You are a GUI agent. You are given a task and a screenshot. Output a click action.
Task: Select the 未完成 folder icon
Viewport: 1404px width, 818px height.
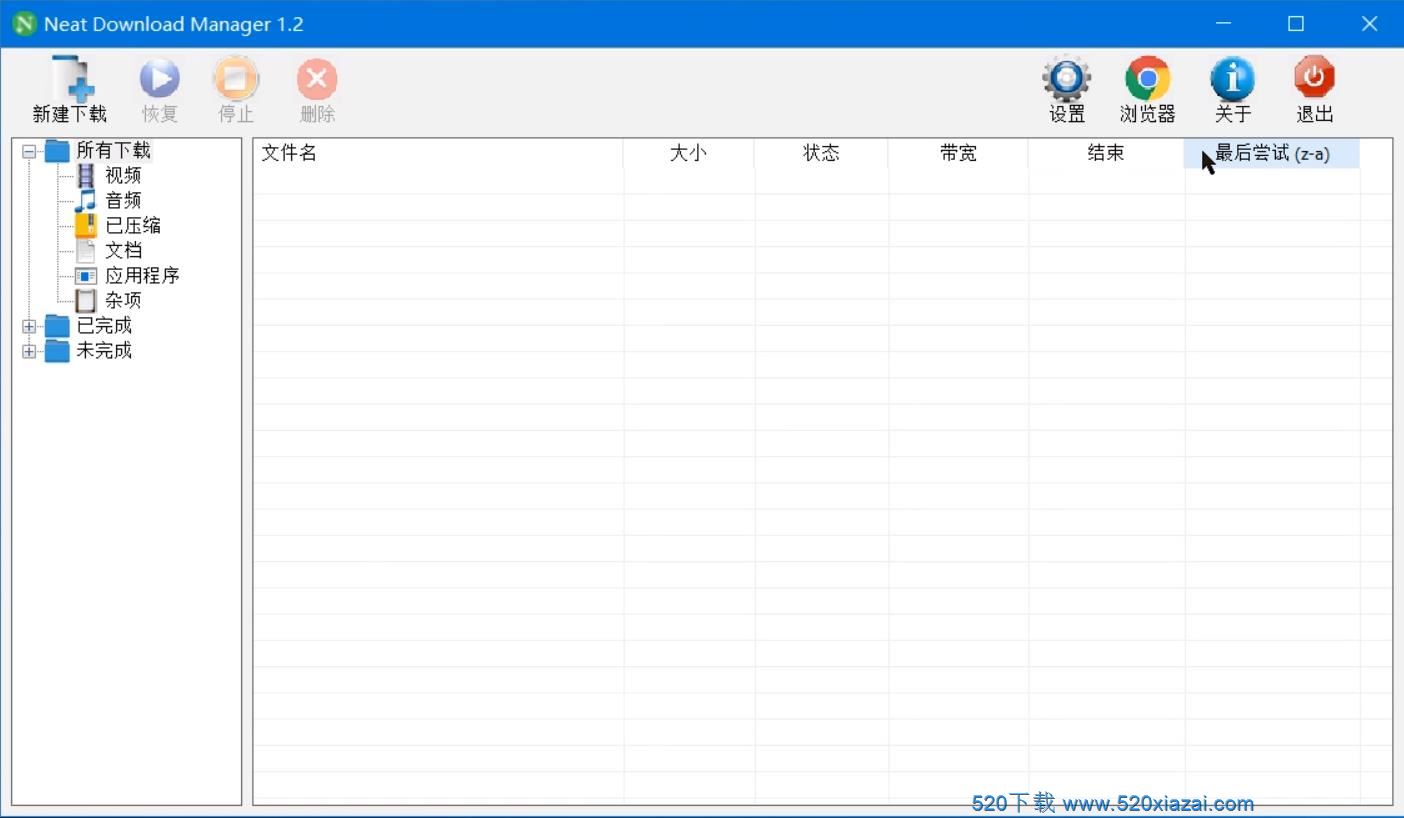coord(58,351)
